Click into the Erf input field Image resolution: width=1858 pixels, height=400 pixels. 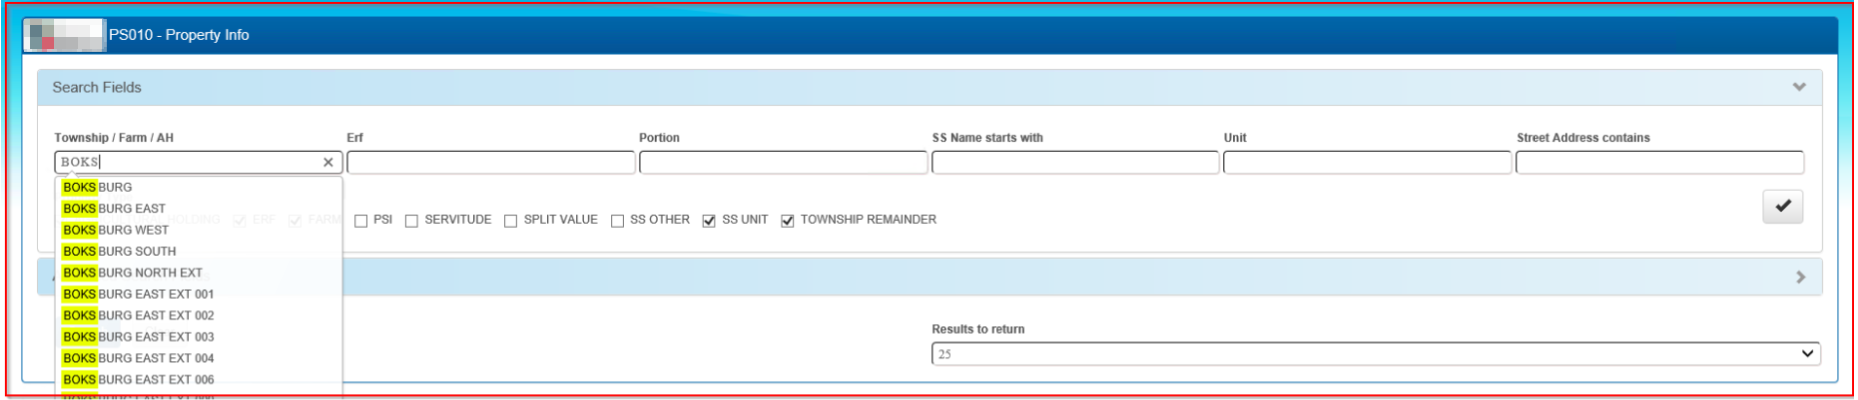click(490, 162)
